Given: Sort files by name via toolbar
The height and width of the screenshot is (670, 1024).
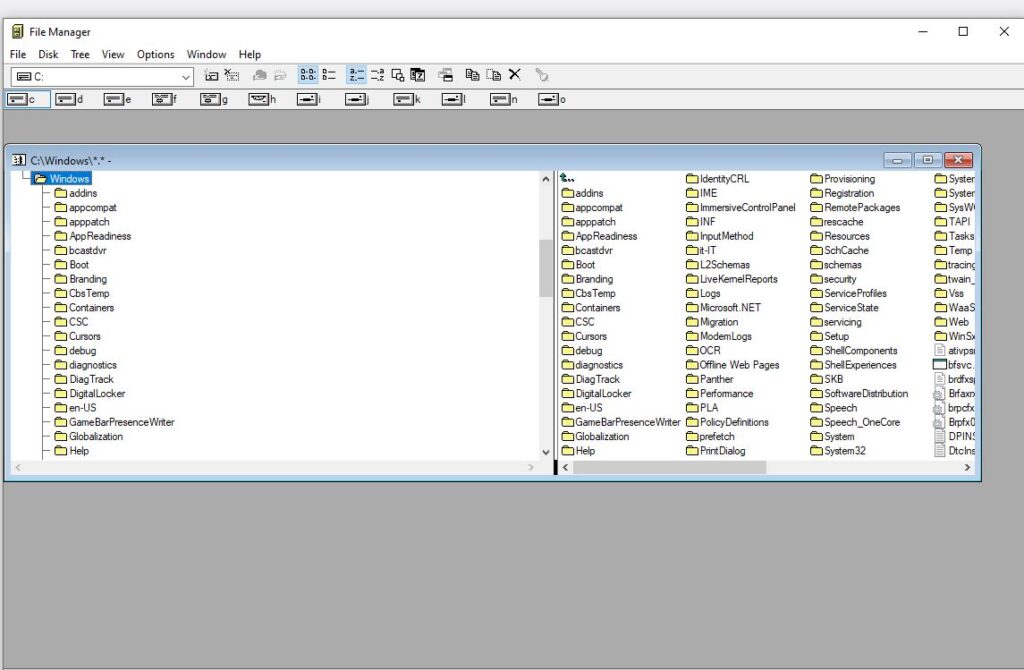Looking at the screenshot, I should 357,76.
